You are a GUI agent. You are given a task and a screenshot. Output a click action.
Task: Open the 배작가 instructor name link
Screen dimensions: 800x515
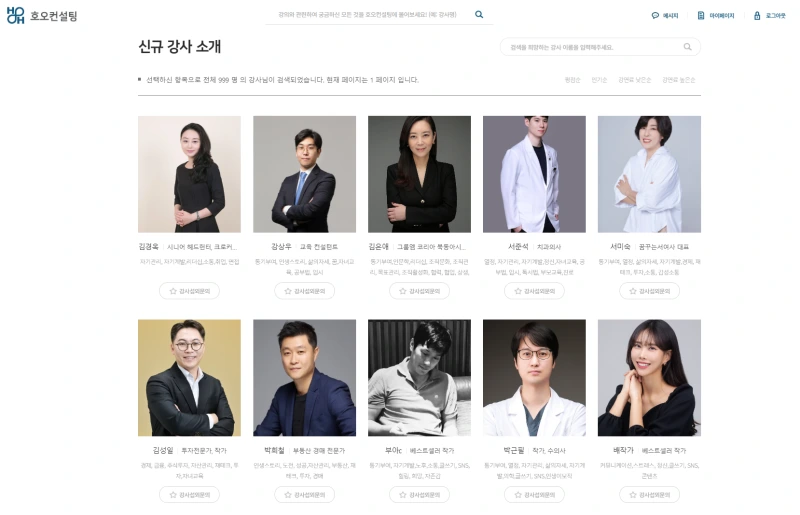(x=623, y=450)
